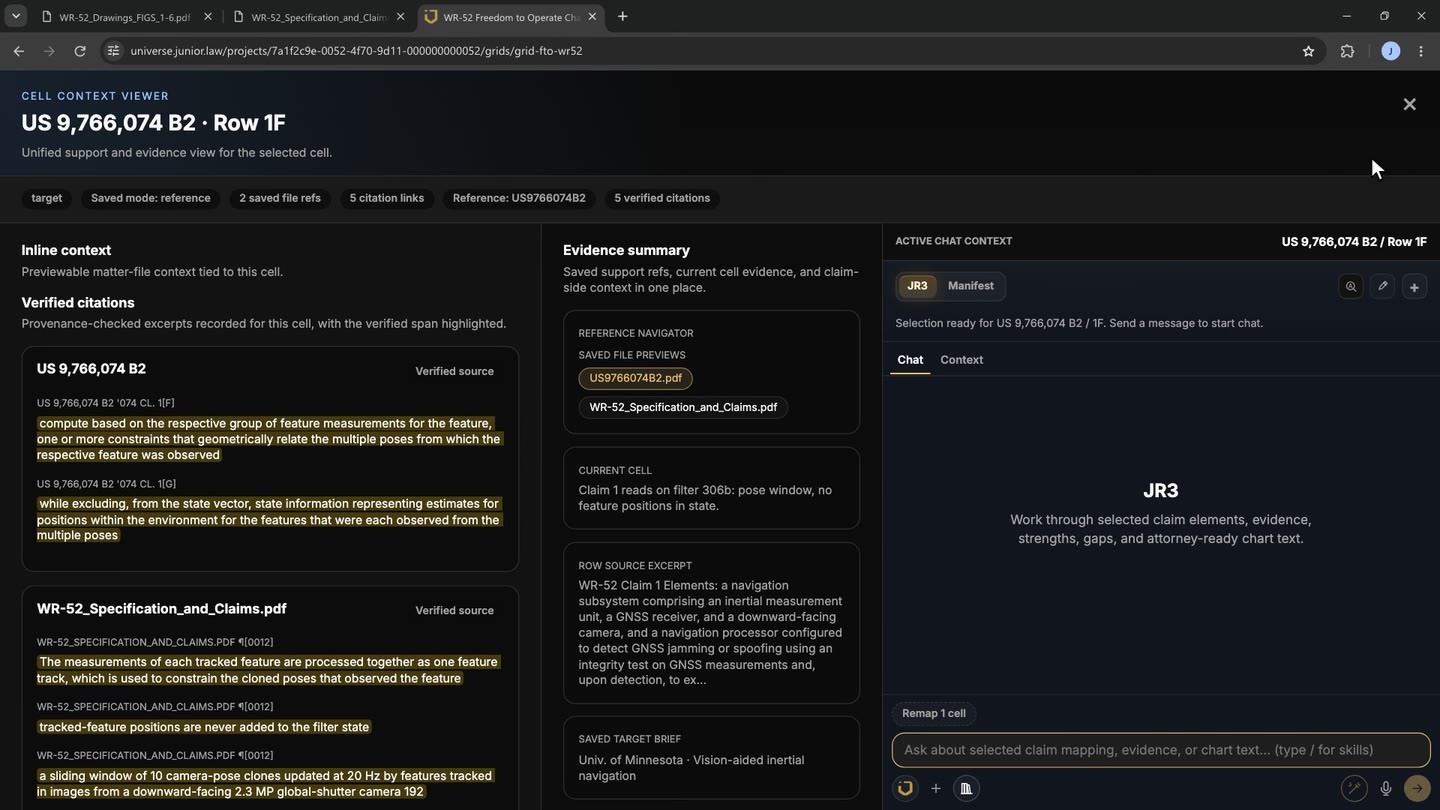This screenshot has height=810, width=1440.
Task: Click the 5 citation links chip
Action: pyautogui.click(x=387, y=198)
